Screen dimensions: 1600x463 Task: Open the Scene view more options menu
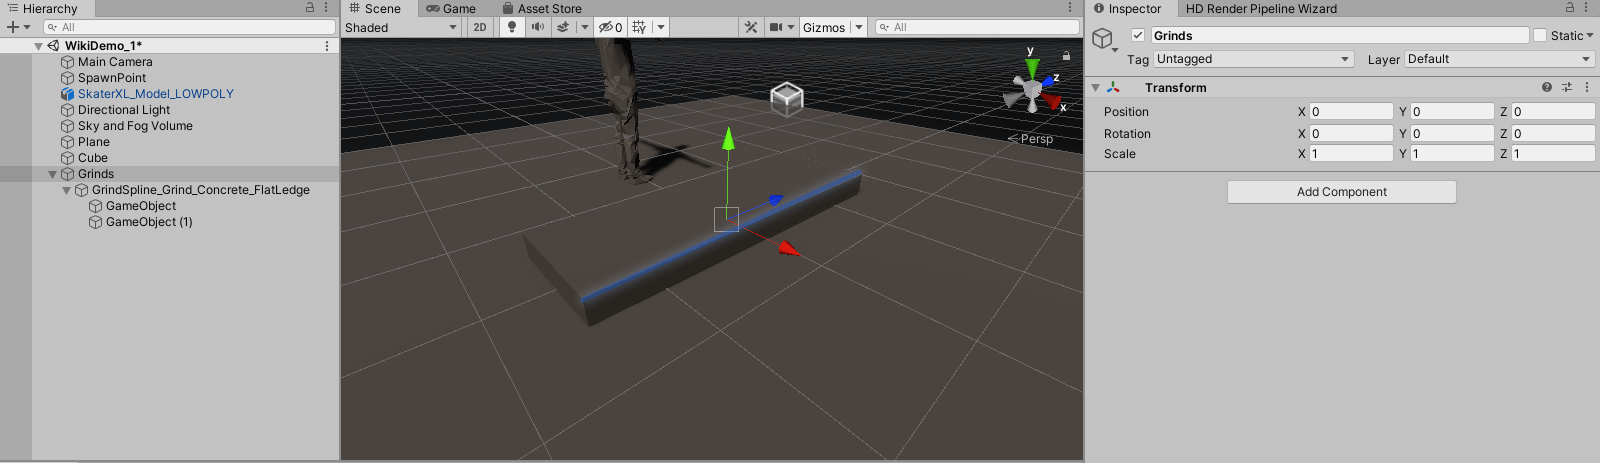point(1070,8)
